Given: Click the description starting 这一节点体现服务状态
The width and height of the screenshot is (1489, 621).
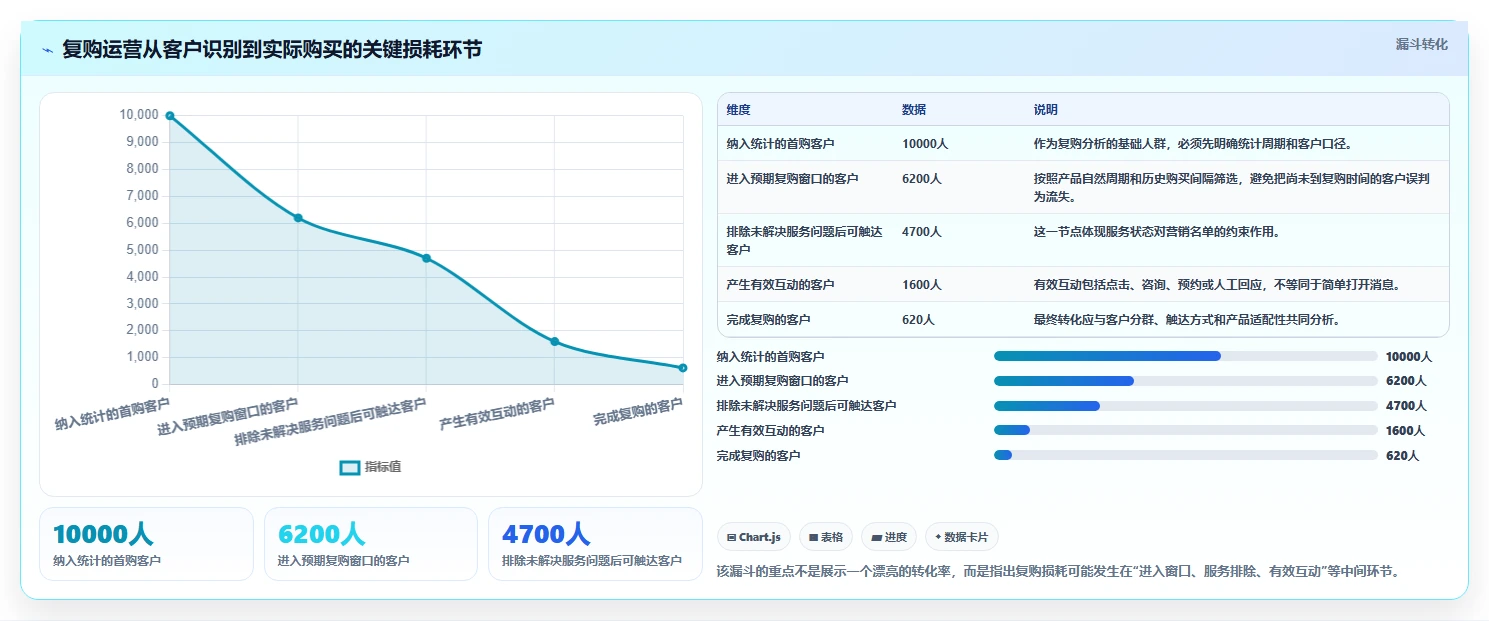Looking at the screenshot, I should [x=1157, y=232].
